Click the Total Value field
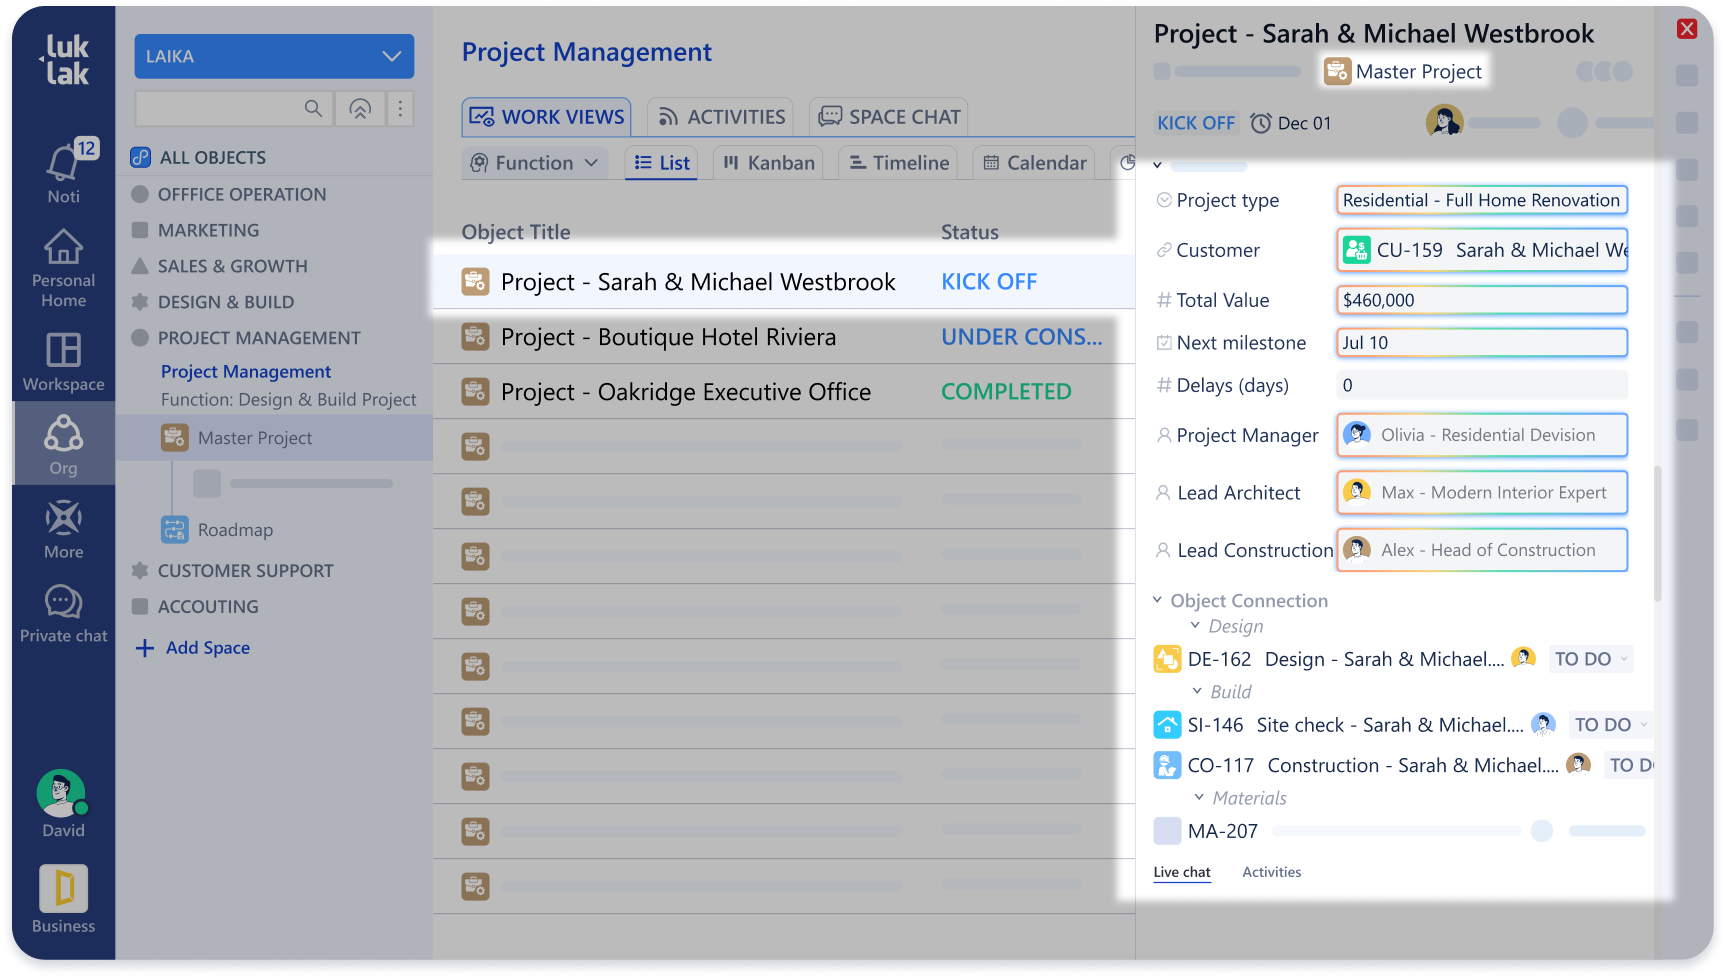Screen dimensions: 1726x978 point(1481,300)
